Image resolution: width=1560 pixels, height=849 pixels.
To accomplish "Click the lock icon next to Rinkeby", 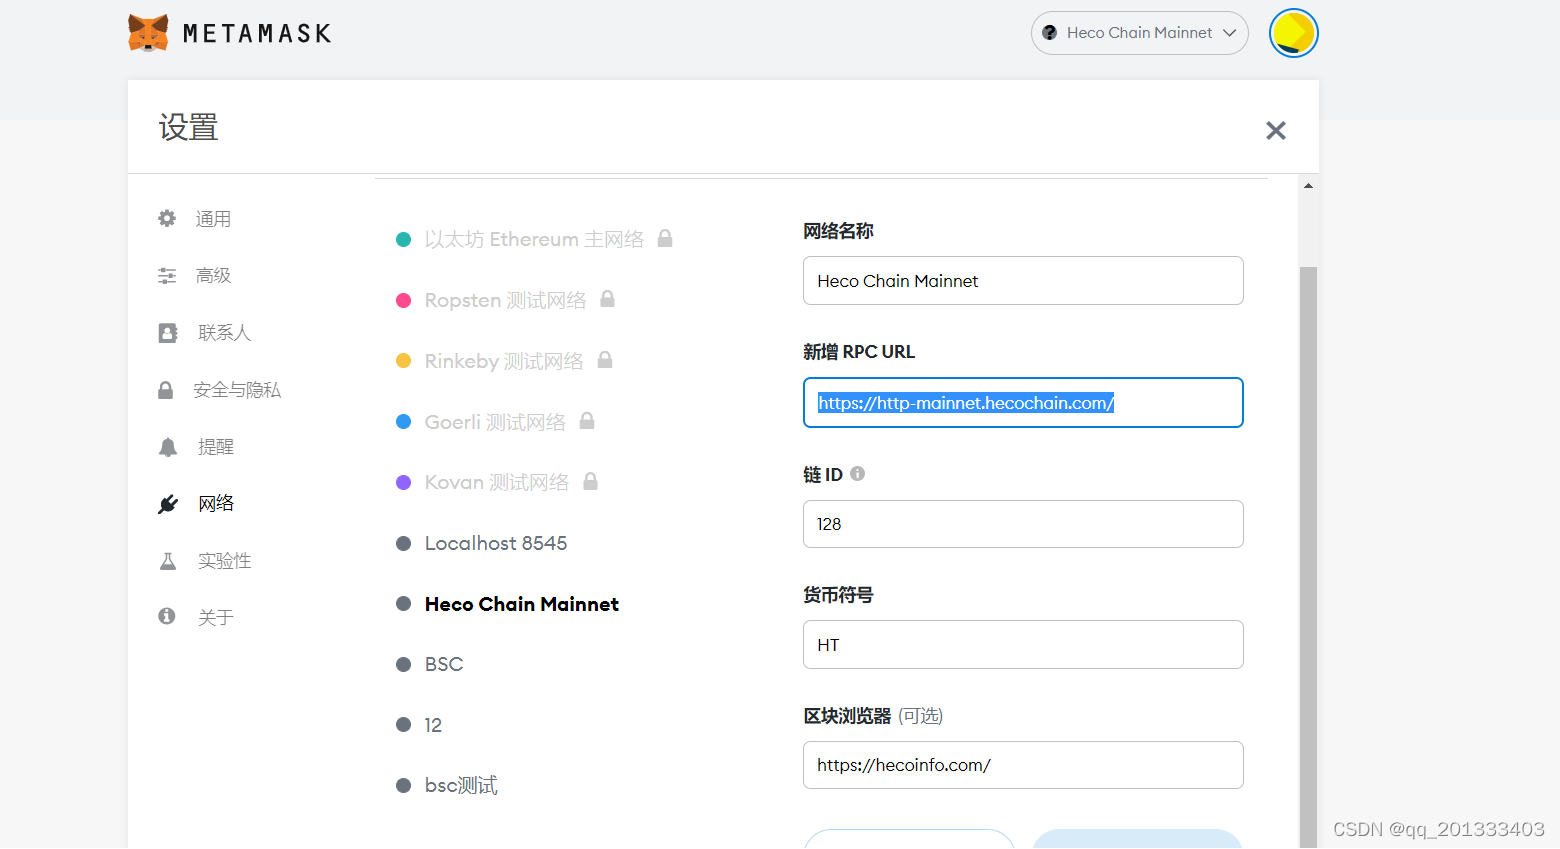I will tap(605, 359).
